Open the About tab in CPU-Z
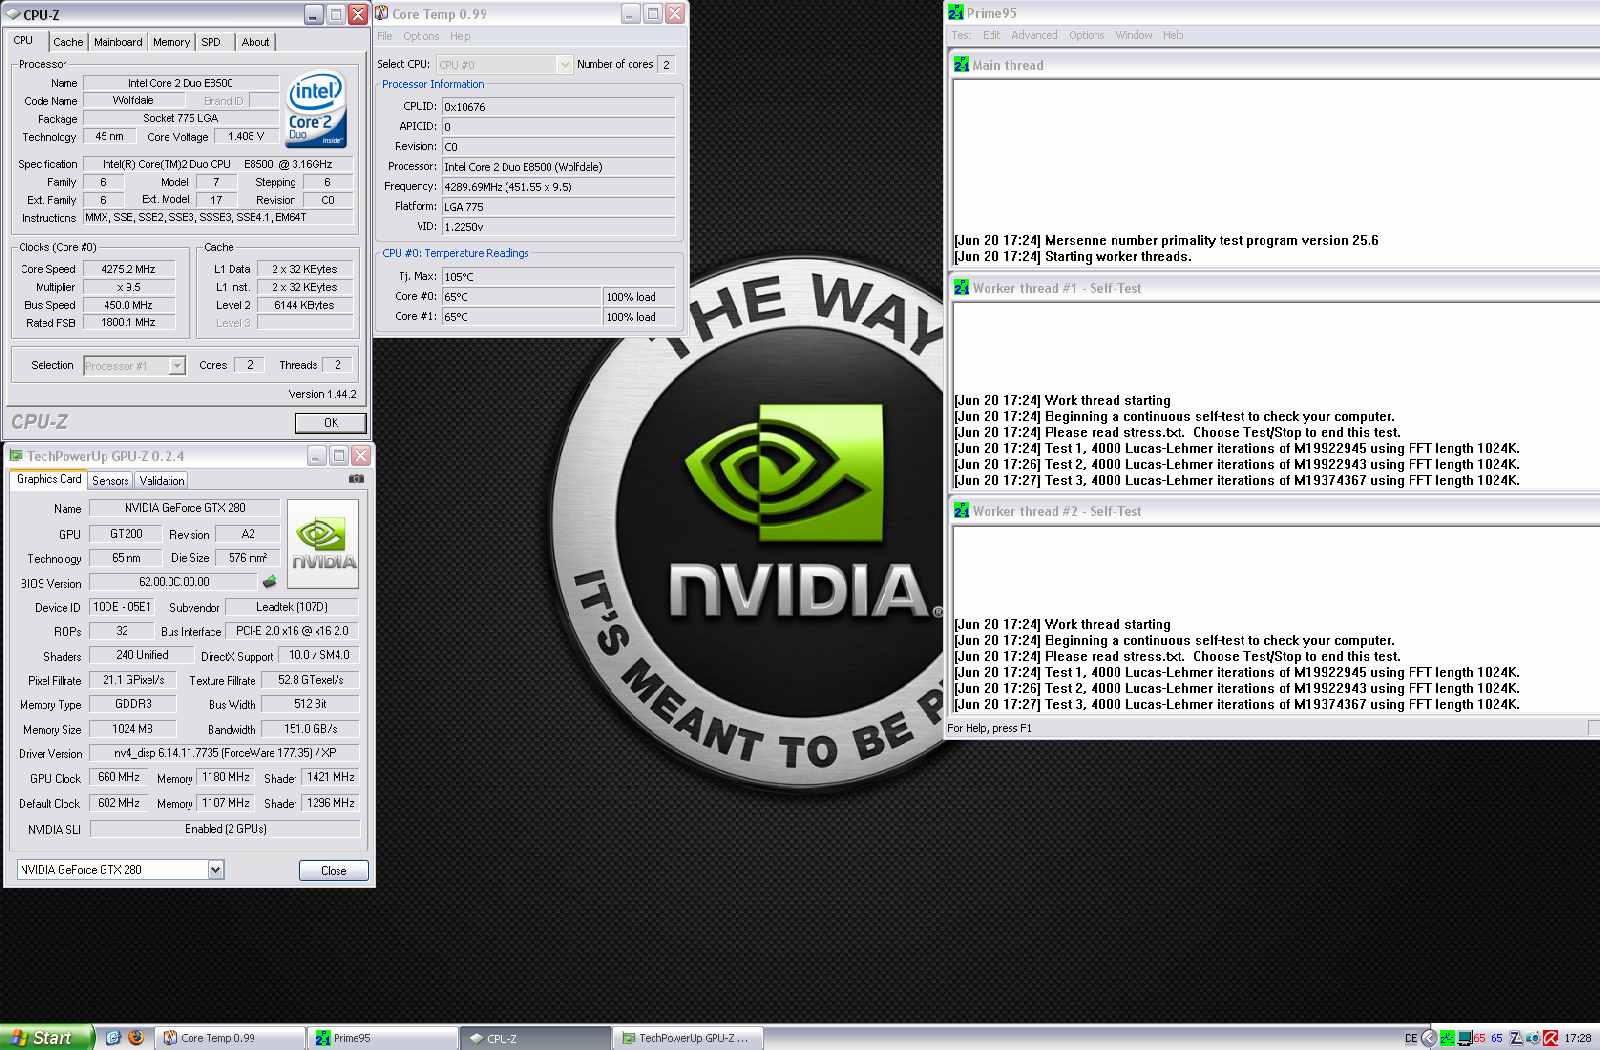Image resolution: width=1600 pixels, height=1050 pixels. (255, 42)
